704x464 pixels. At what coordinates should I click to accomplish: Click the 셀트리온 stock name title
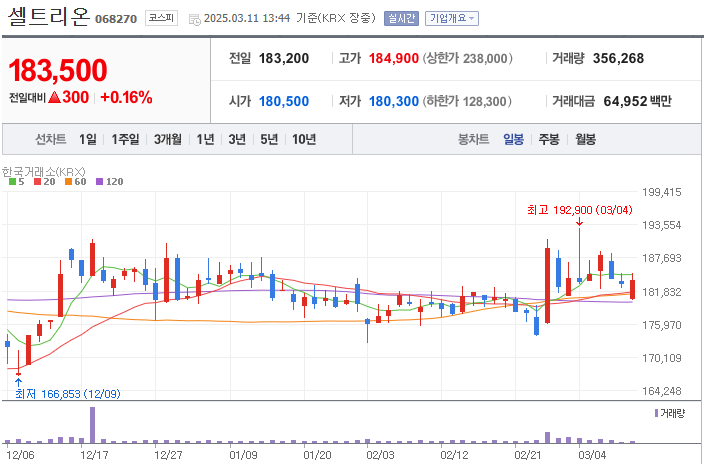click(x=48, y=17)
